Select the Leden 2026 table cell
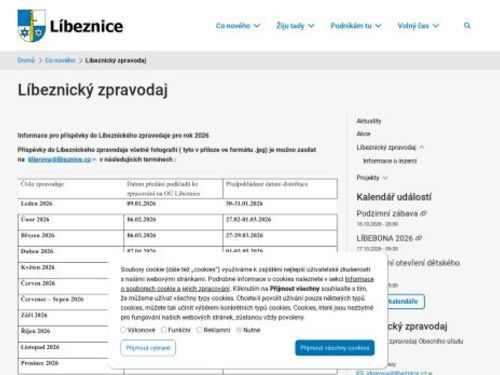This screenshot has height=375, width=500. [71, 207]
